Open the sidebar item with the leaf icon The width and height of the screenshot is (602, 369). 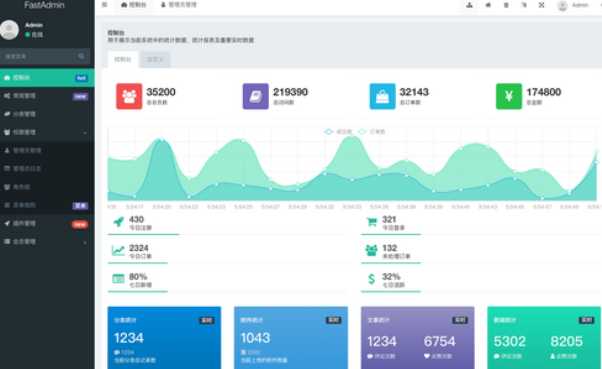[47, 114]
